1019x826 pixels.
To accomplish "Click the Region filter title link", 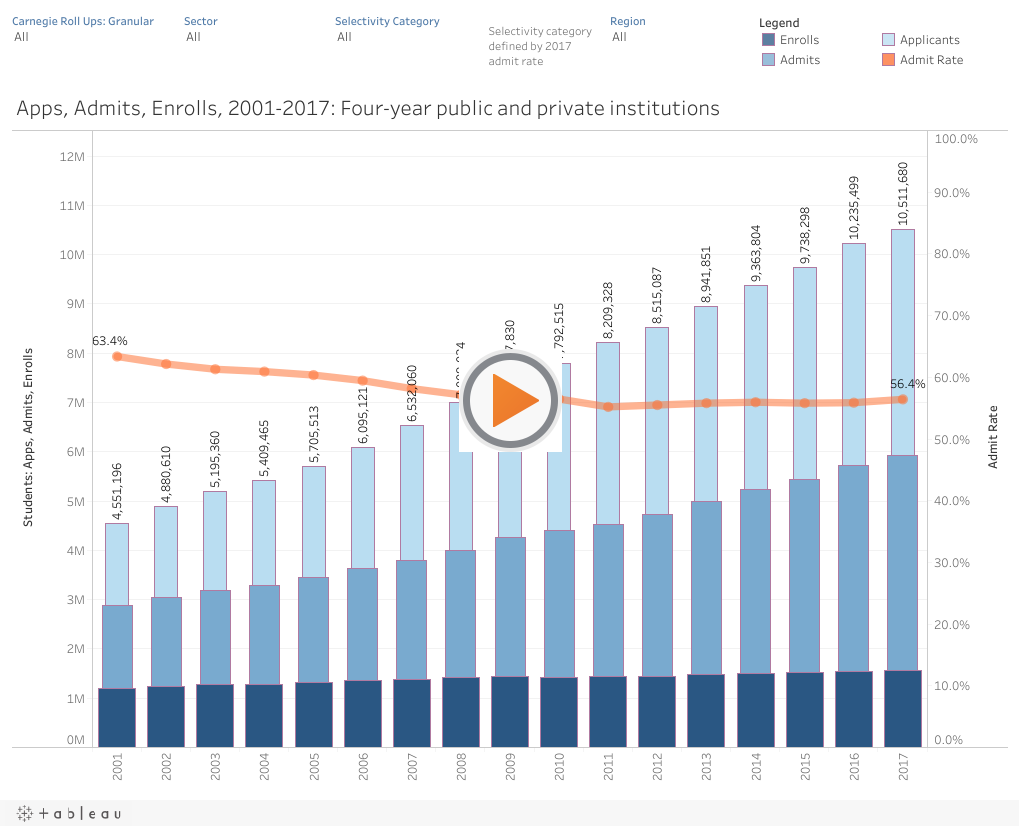I will [x=628, y=21].
